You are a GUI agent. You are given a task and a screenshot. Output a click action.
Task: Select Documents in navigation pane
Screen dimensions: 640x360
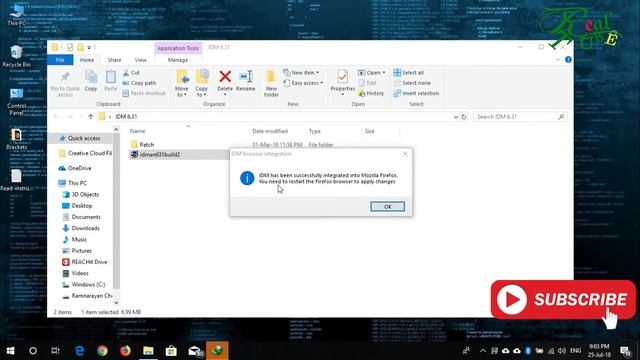(x=82, y=217)
